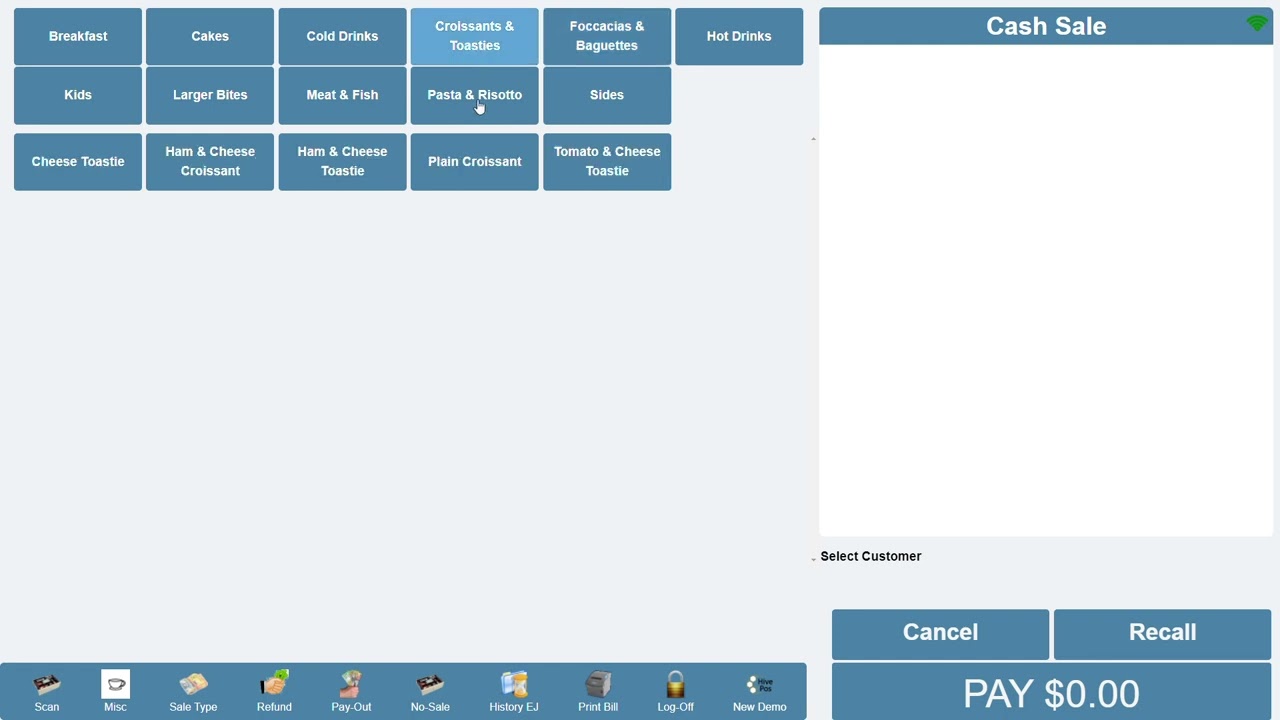Switch to the Hot Drinks category
Image resolution: width=1280 pixels, height=720 pixels.
click(x=739, y=37)
